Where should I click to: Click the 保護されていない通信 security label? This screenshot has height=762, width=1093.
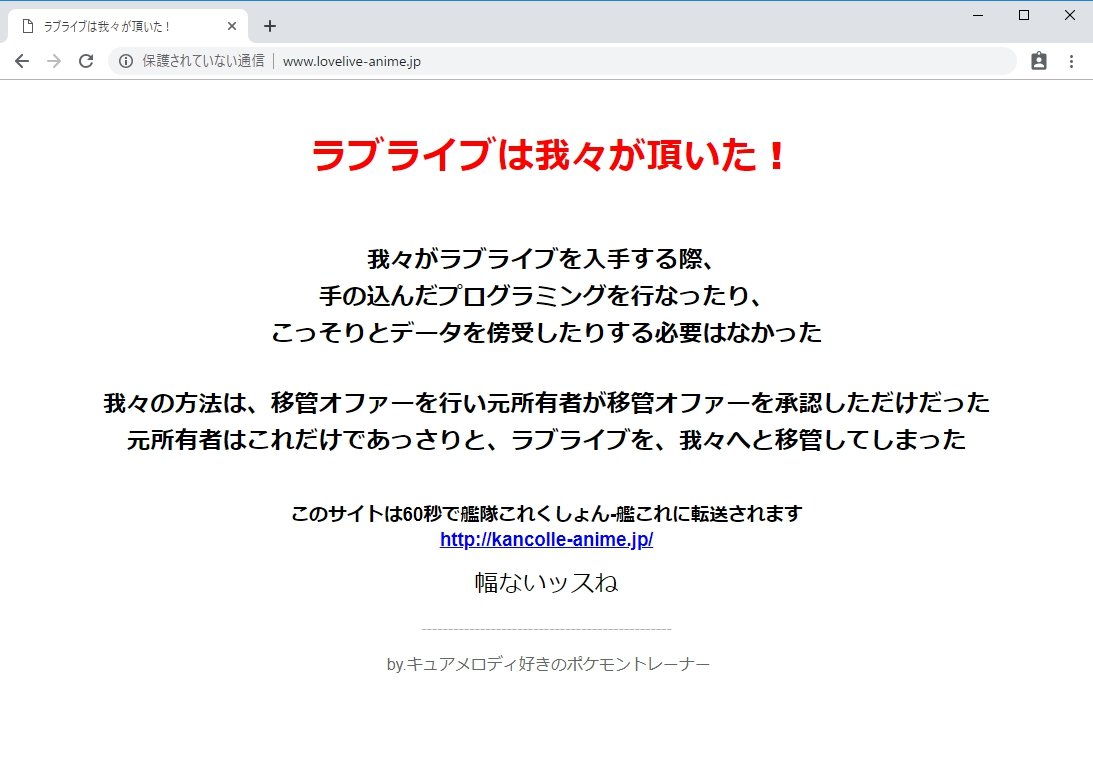203,61
